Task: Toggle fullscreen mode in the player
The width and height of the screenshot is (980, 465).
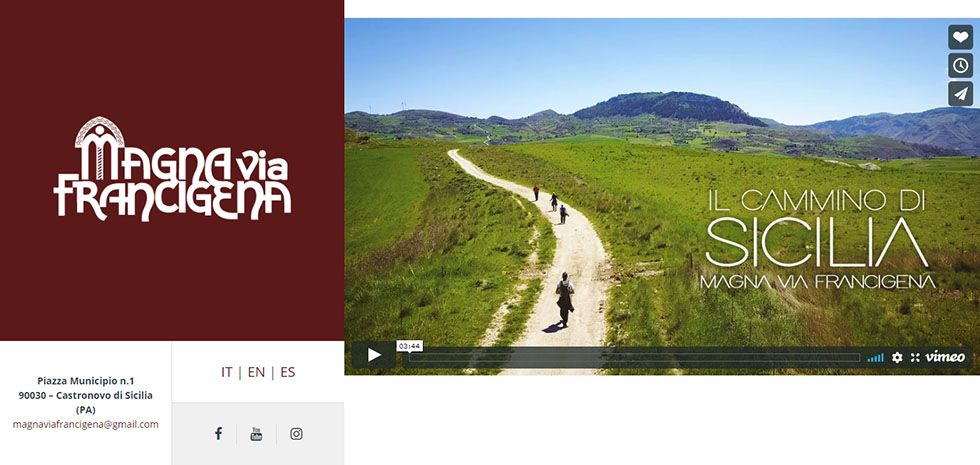Action: tap(915, 358)
